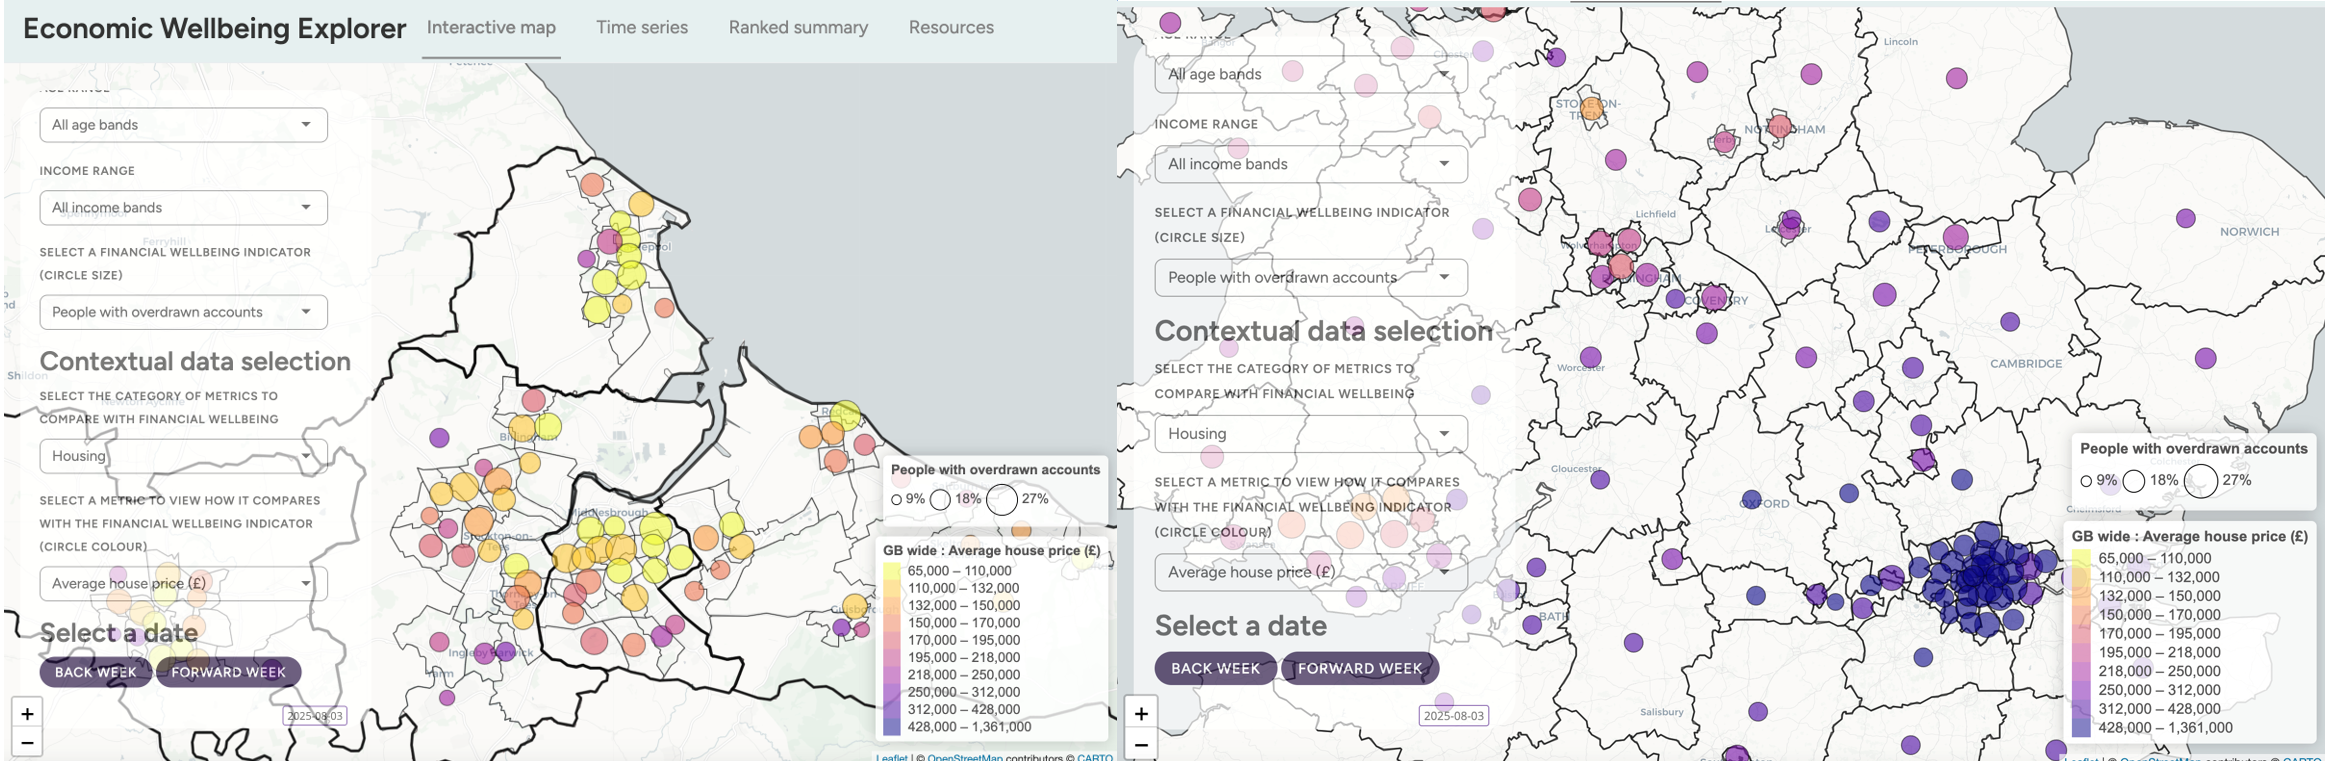Open the Time series tab

pyautogui.click(x=641, y=28)
